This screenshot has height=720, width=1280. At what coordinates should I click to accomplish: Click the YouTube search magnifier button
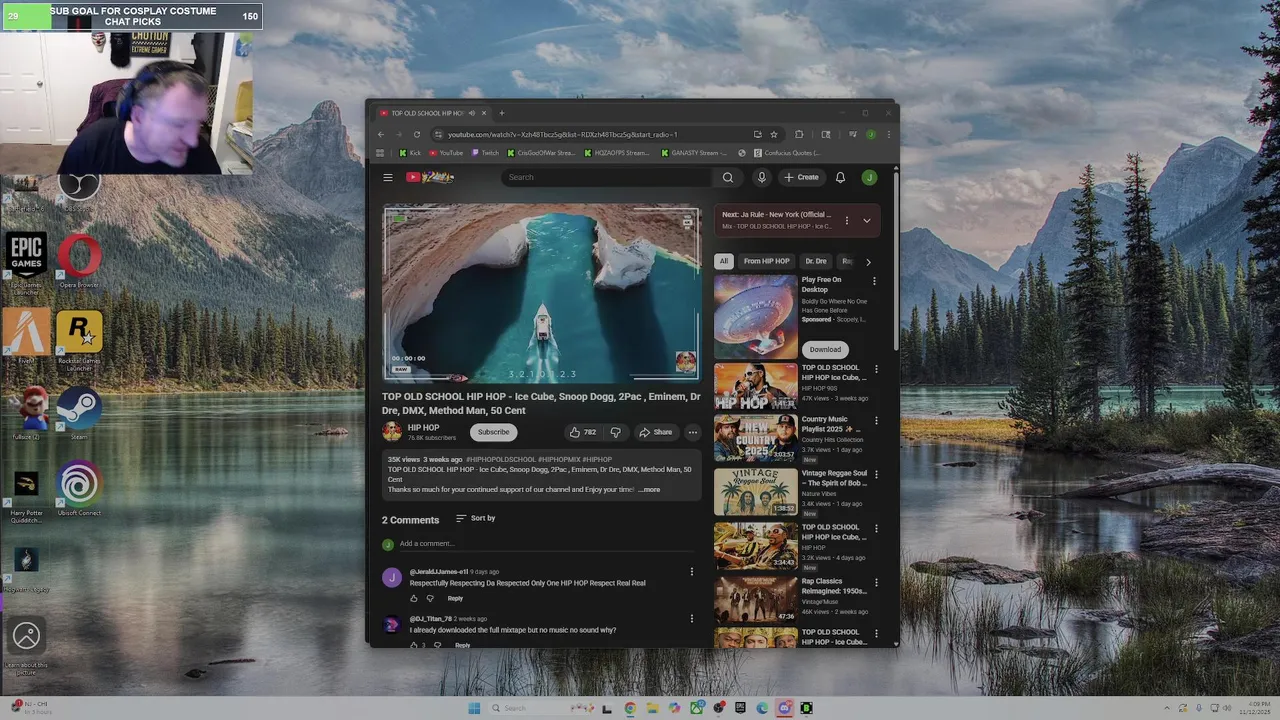pos(728,177)
